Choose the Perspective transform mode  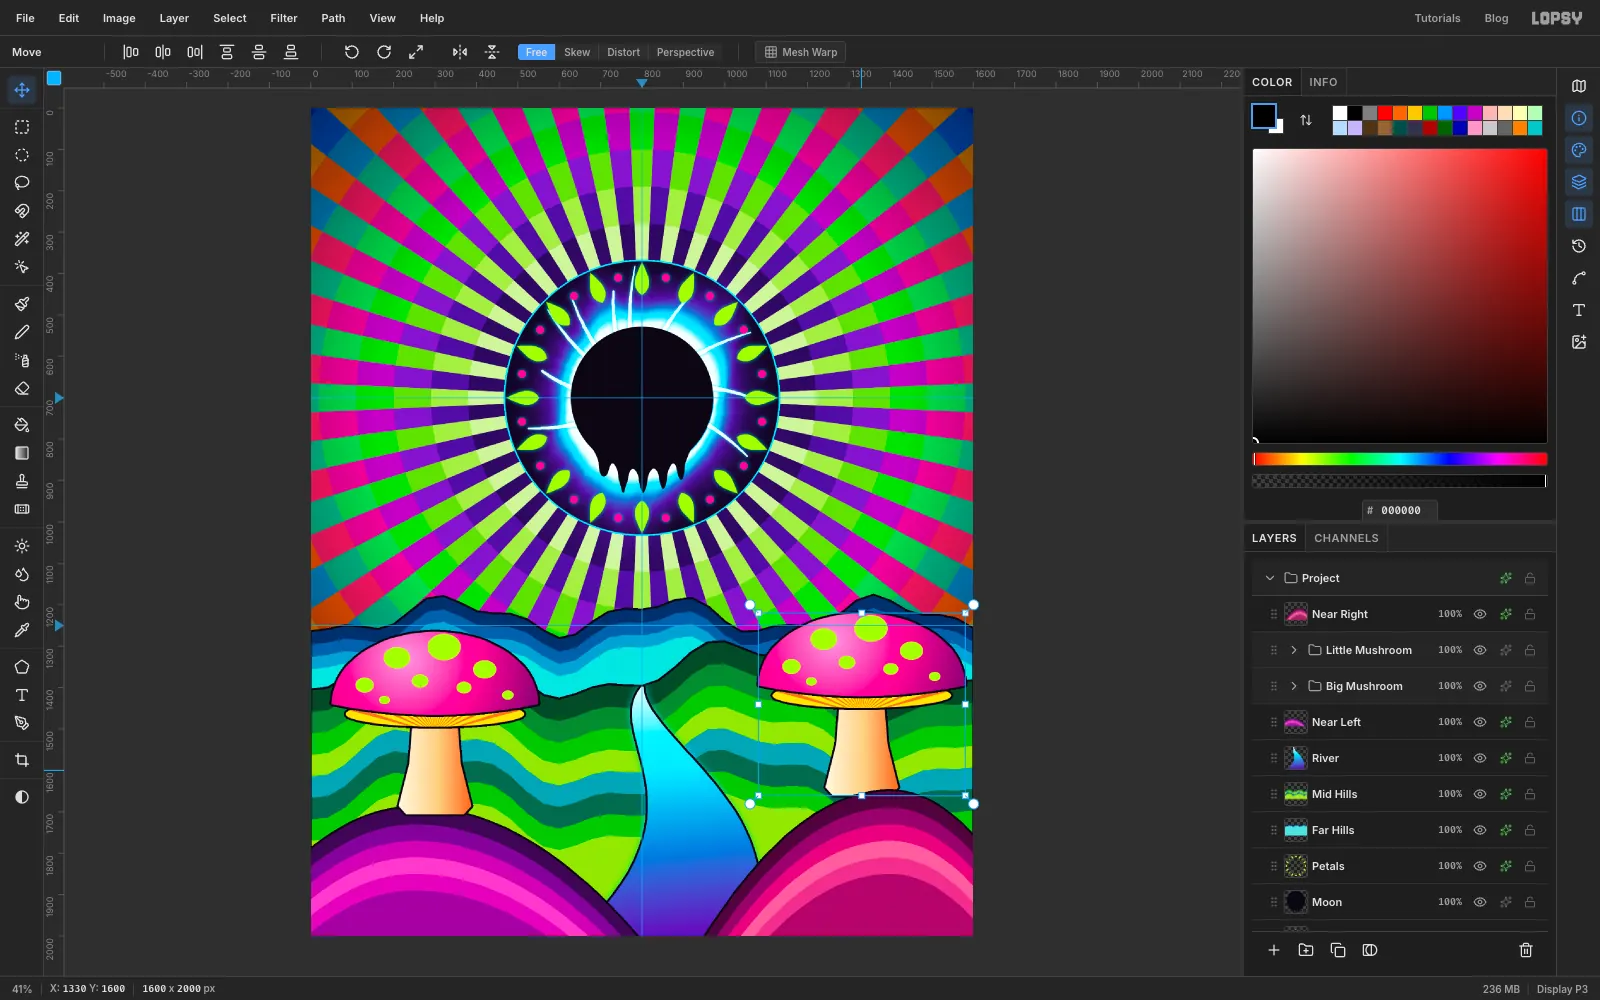(685, 52)
